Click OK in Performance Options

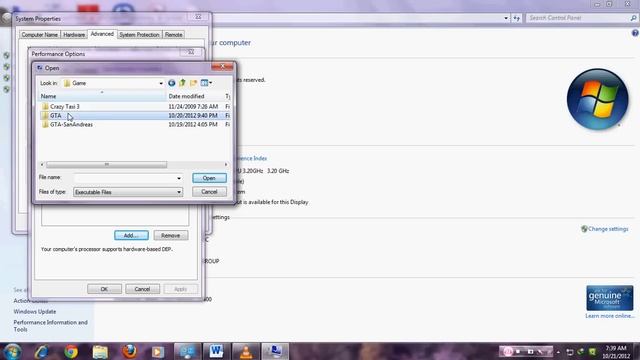pyautogui.click(x=104, y=289)
